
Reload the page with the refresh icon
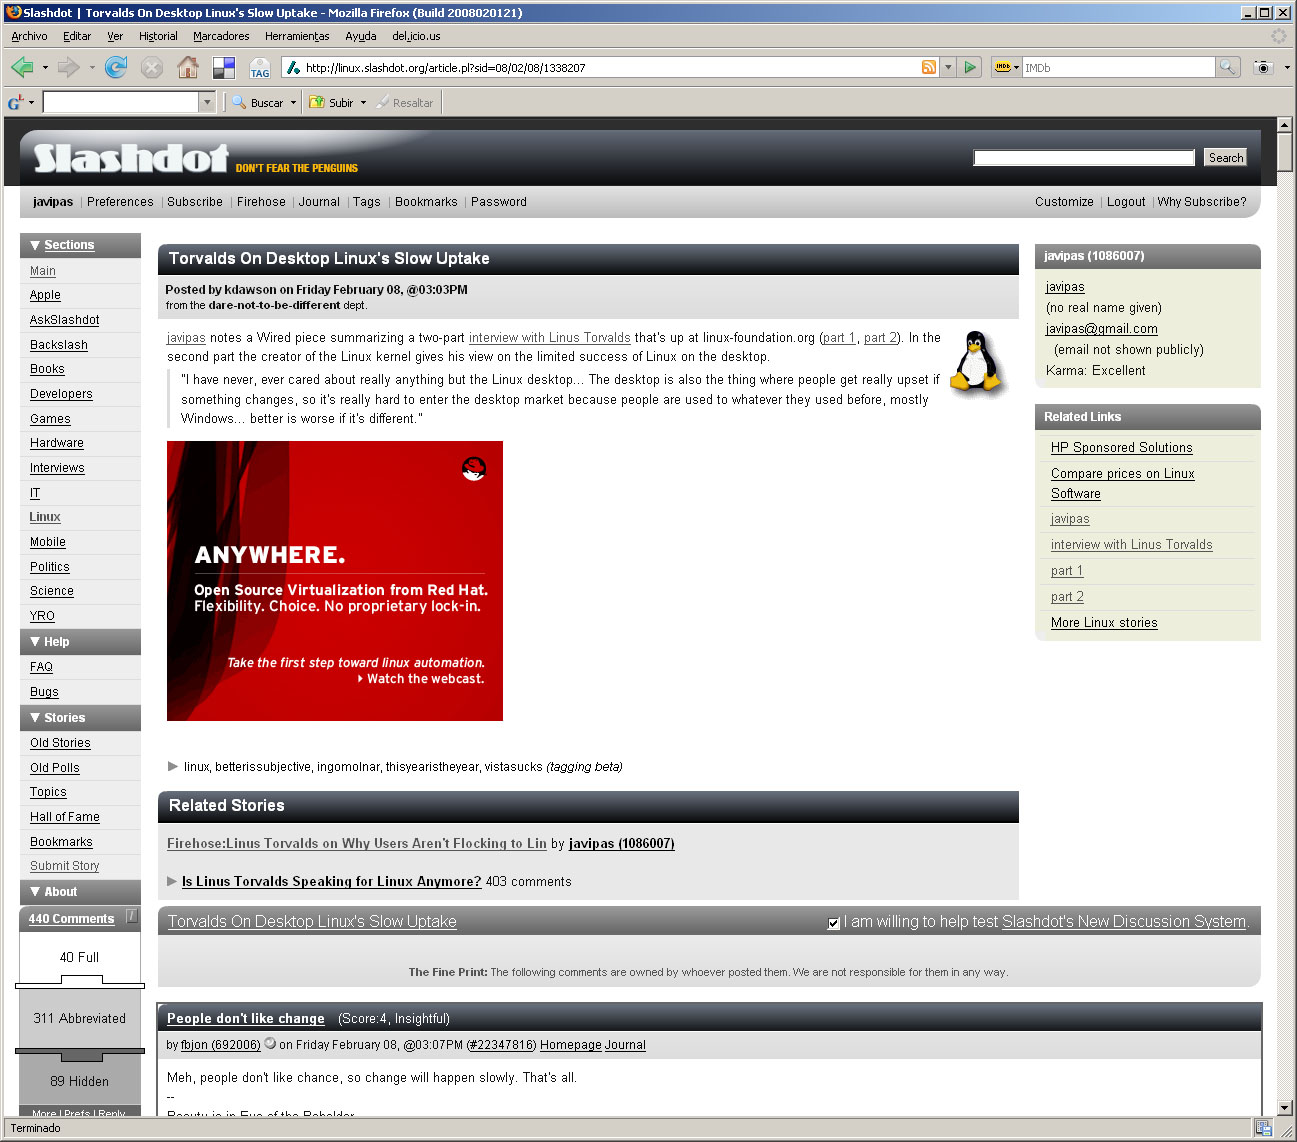click(x=116, y=67)
